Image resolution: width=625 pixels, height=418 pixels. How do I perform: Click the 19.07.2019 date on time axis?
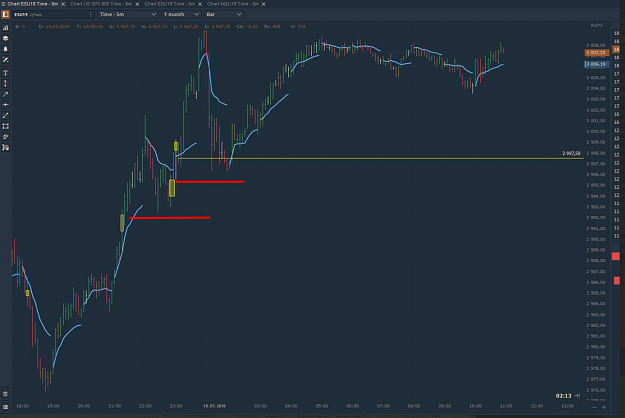click(214, 406)
